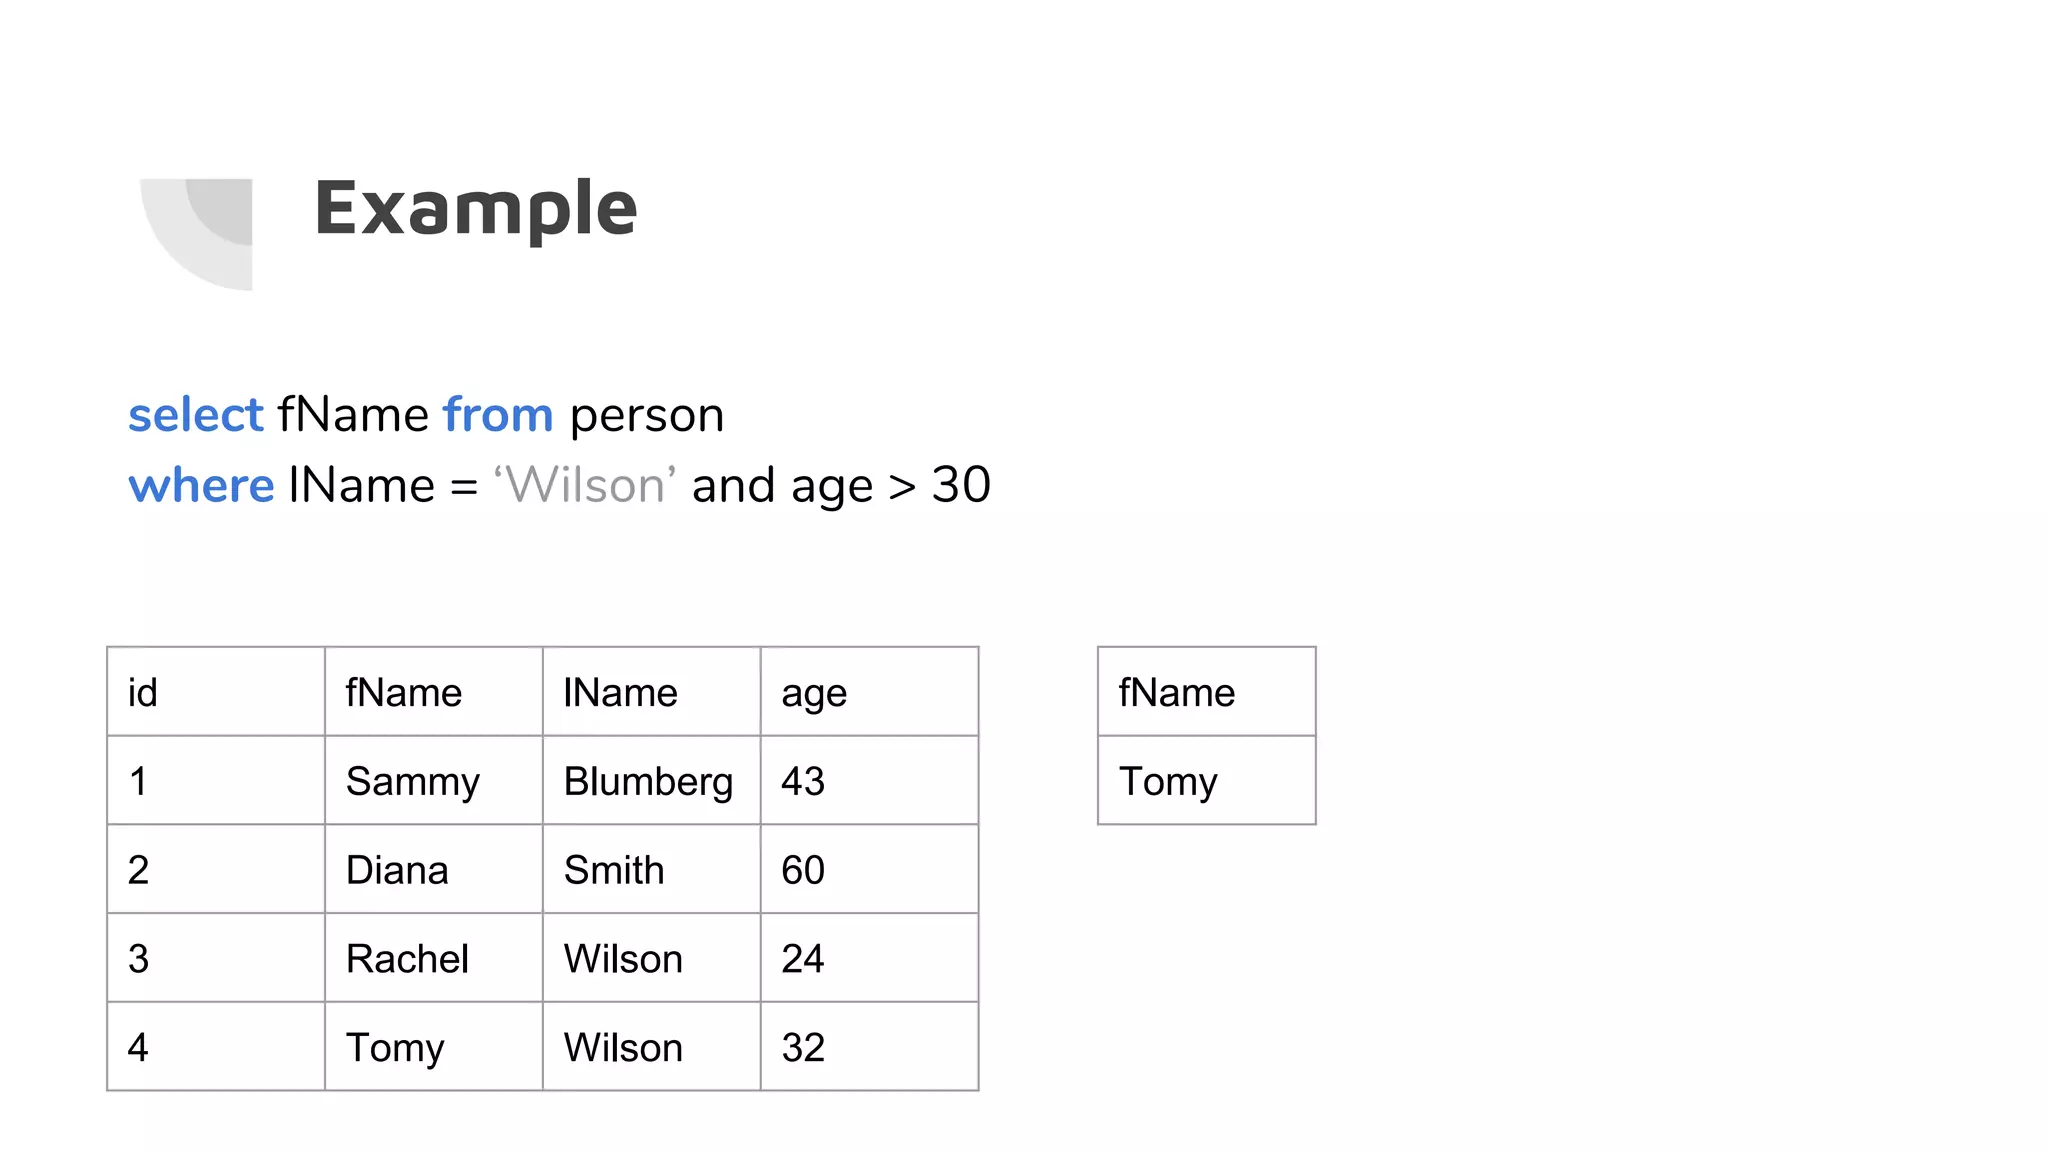Click the gray quarter-circle slide logo
The image size is (2048, 1152).
[200, 232]
